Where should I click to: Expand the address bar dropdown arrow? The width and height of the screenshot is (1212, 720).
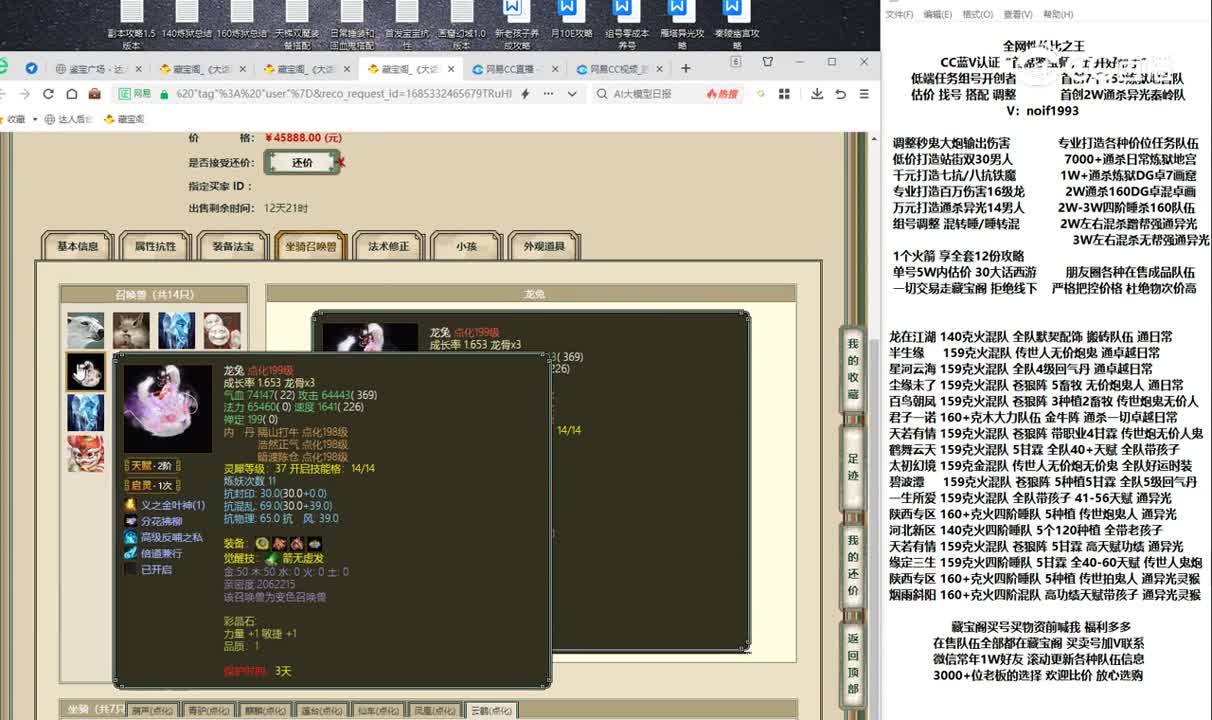point(572,94)
